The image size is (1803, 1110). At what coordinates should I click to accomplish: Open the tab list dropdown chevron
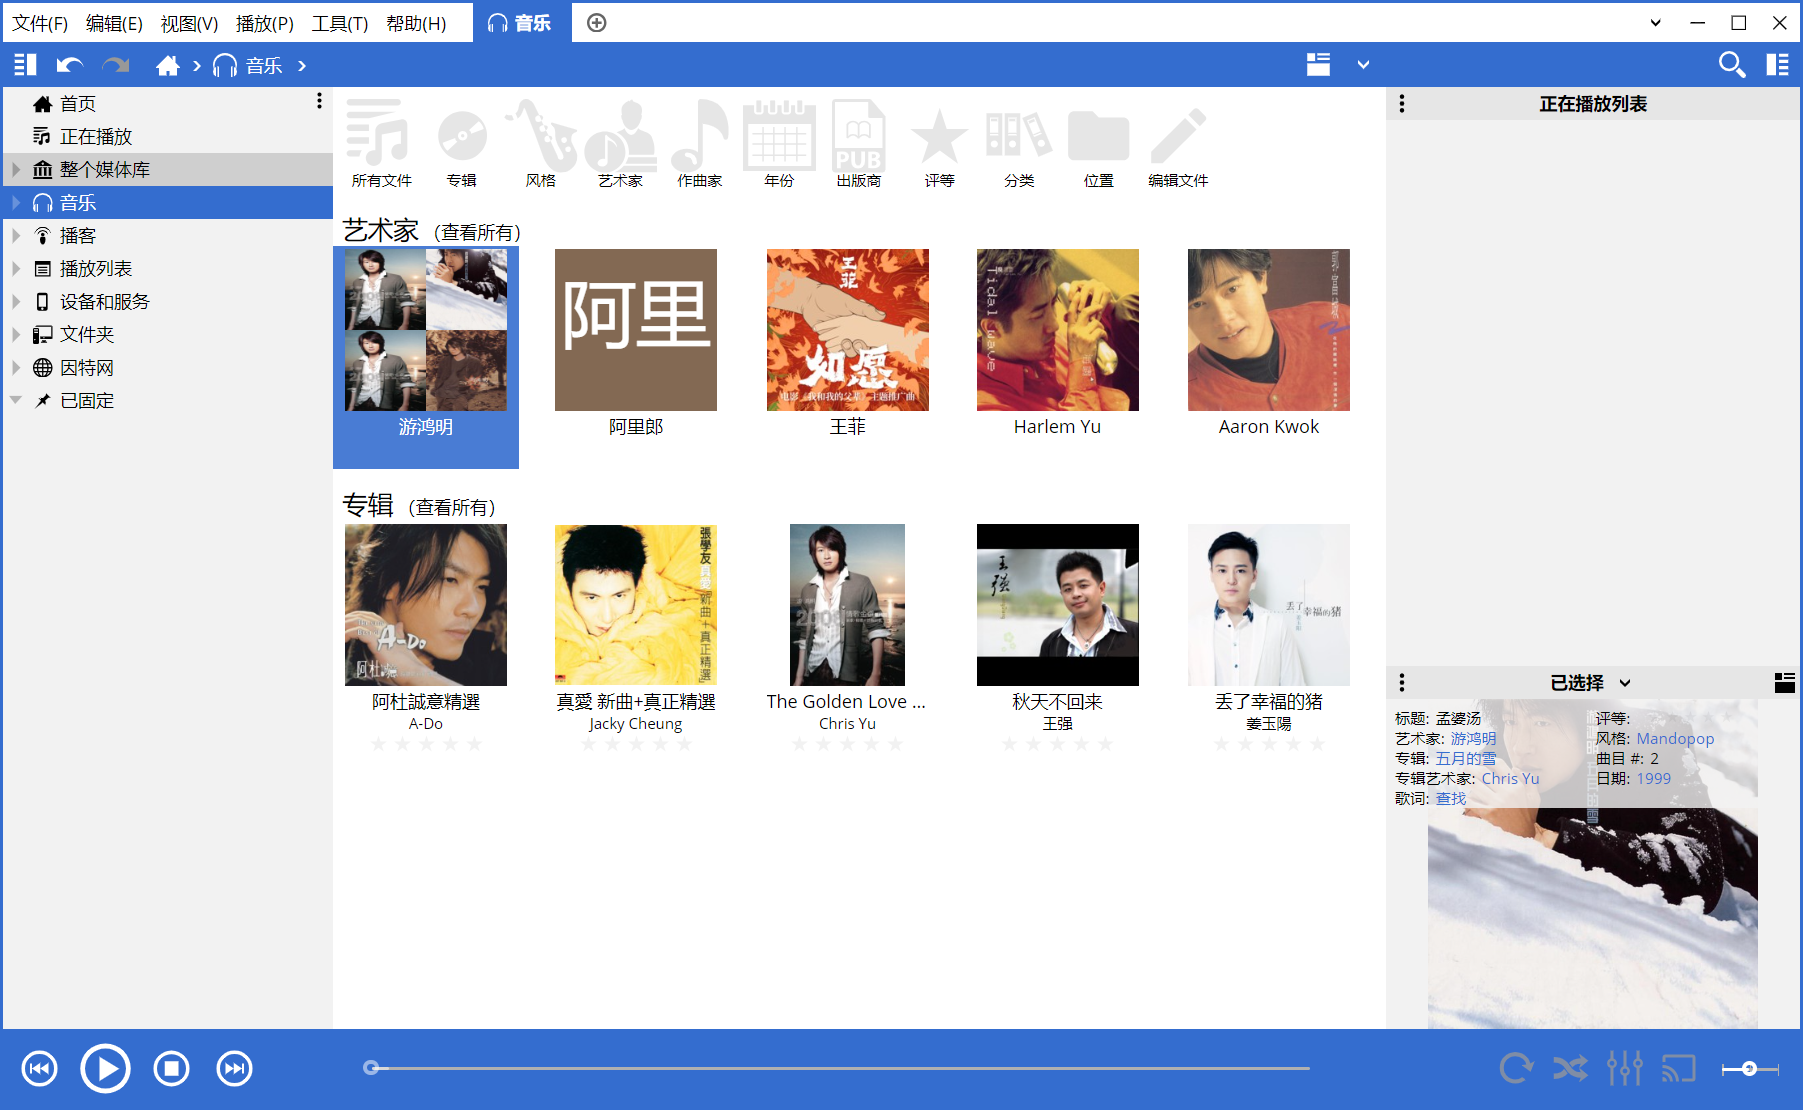[1655, 23]
